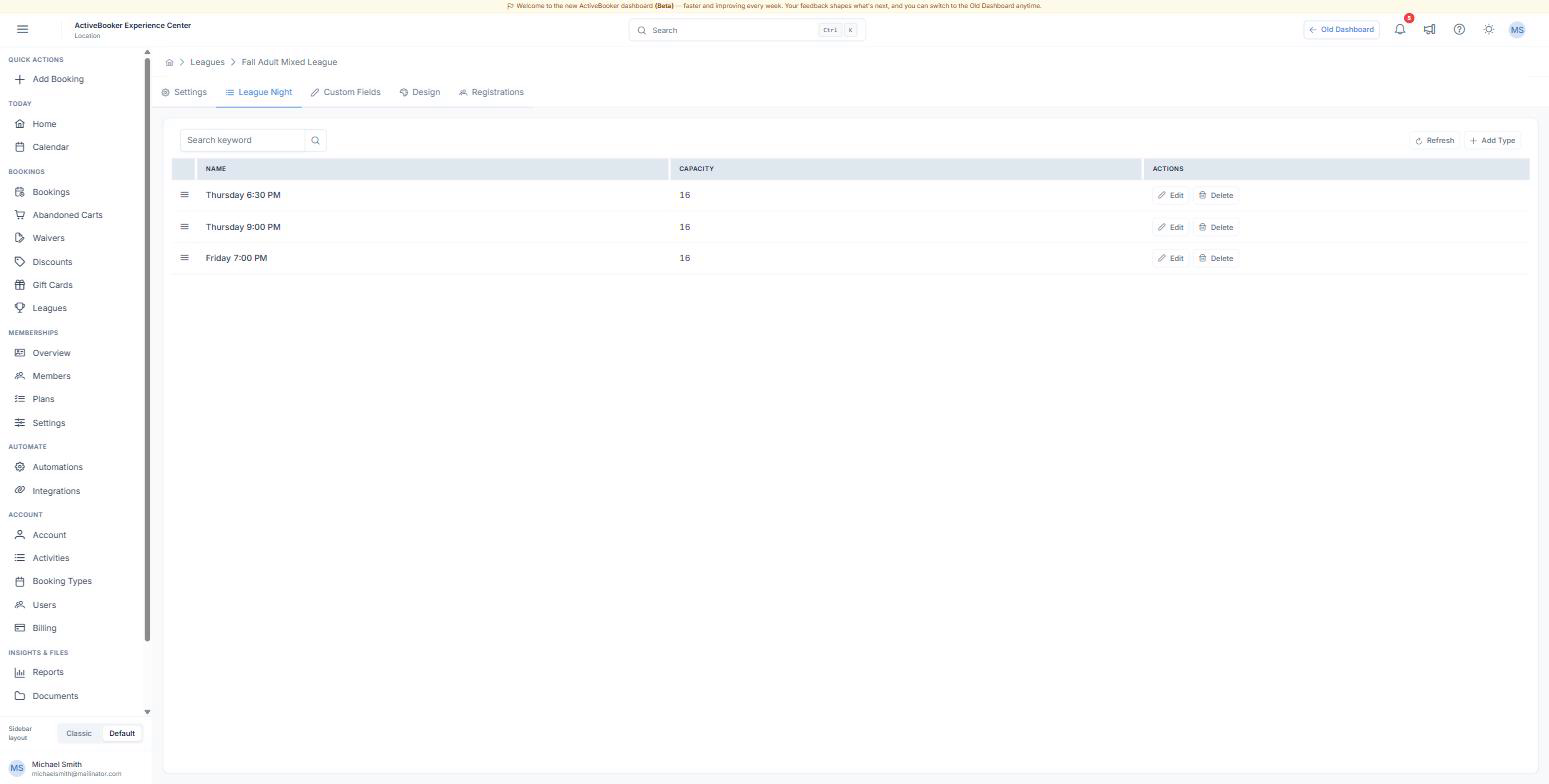Open the Design tab
The image size is (1549, 784).
[420, 92]
